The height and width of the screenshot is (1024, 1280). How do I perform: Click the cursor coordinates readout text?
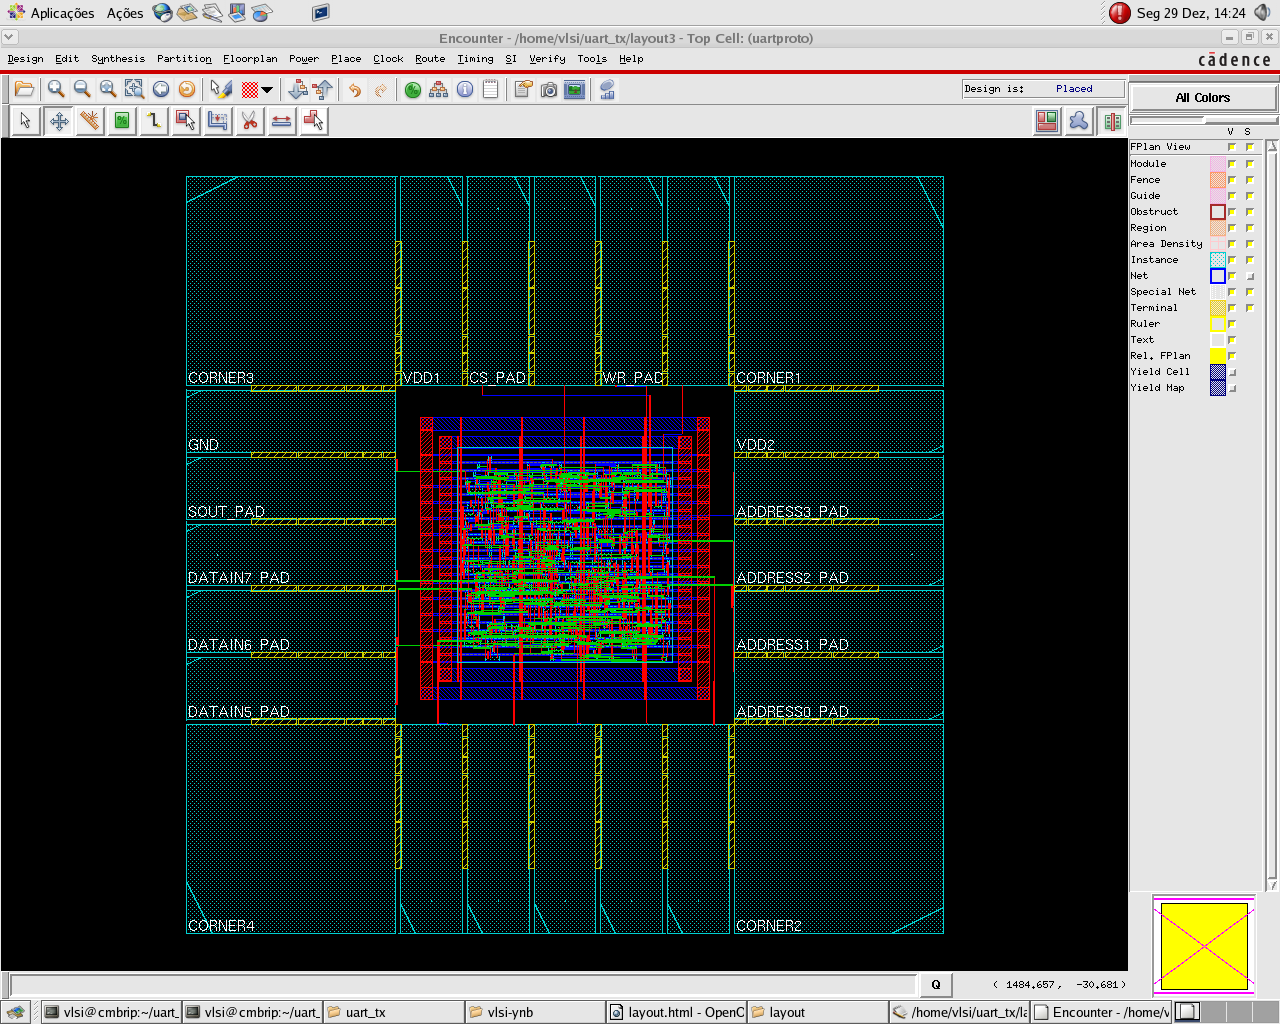[1059, 985]
